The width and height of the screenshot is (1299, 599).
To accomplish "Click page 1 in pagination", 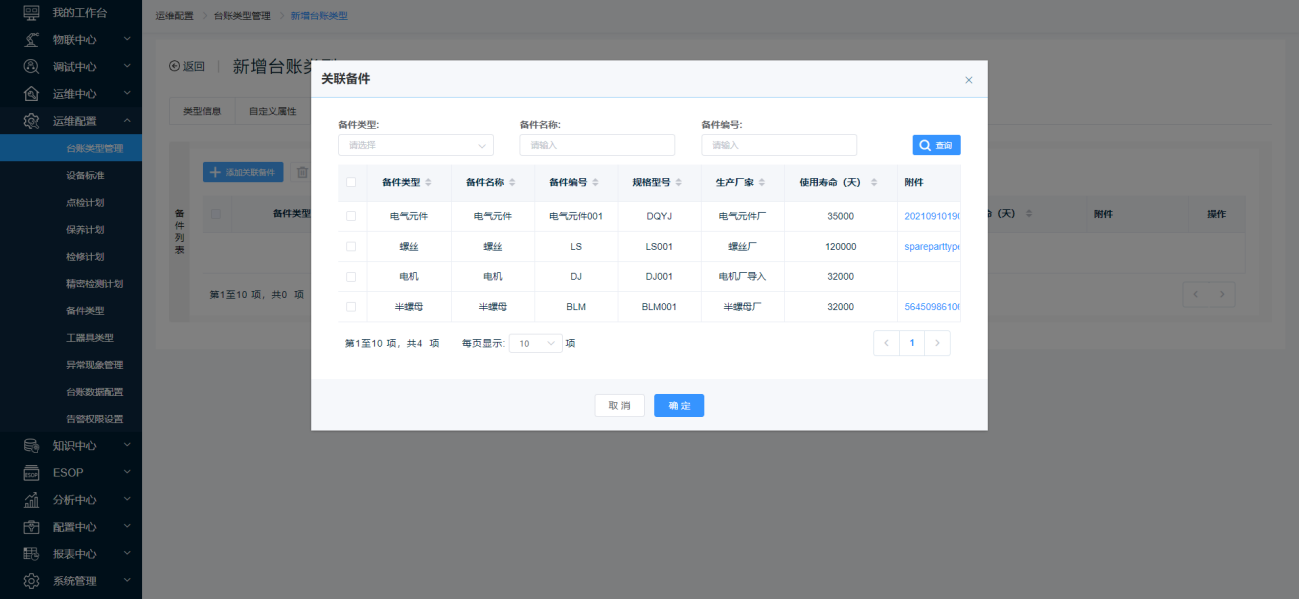I will click(x=912, y=343).
